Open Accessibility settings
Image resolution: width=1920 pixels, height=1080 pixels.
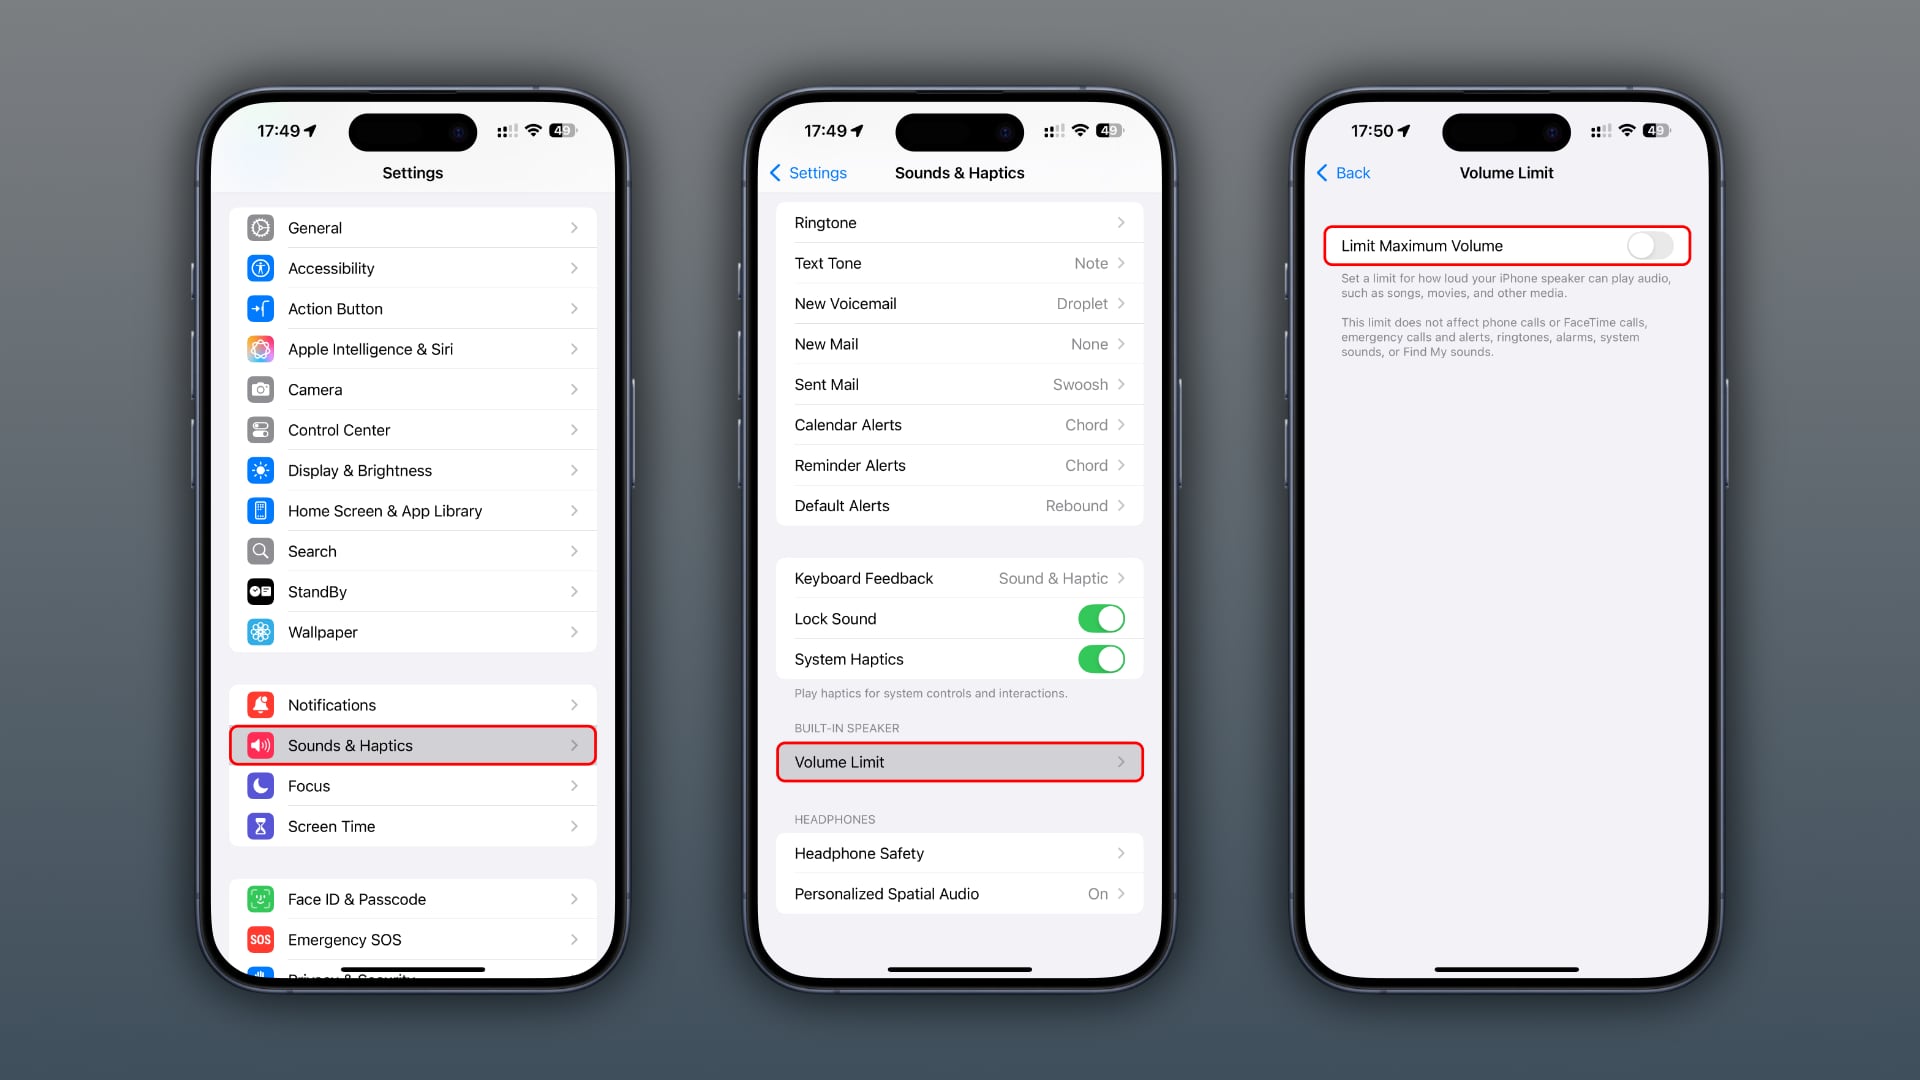(413, 268)
